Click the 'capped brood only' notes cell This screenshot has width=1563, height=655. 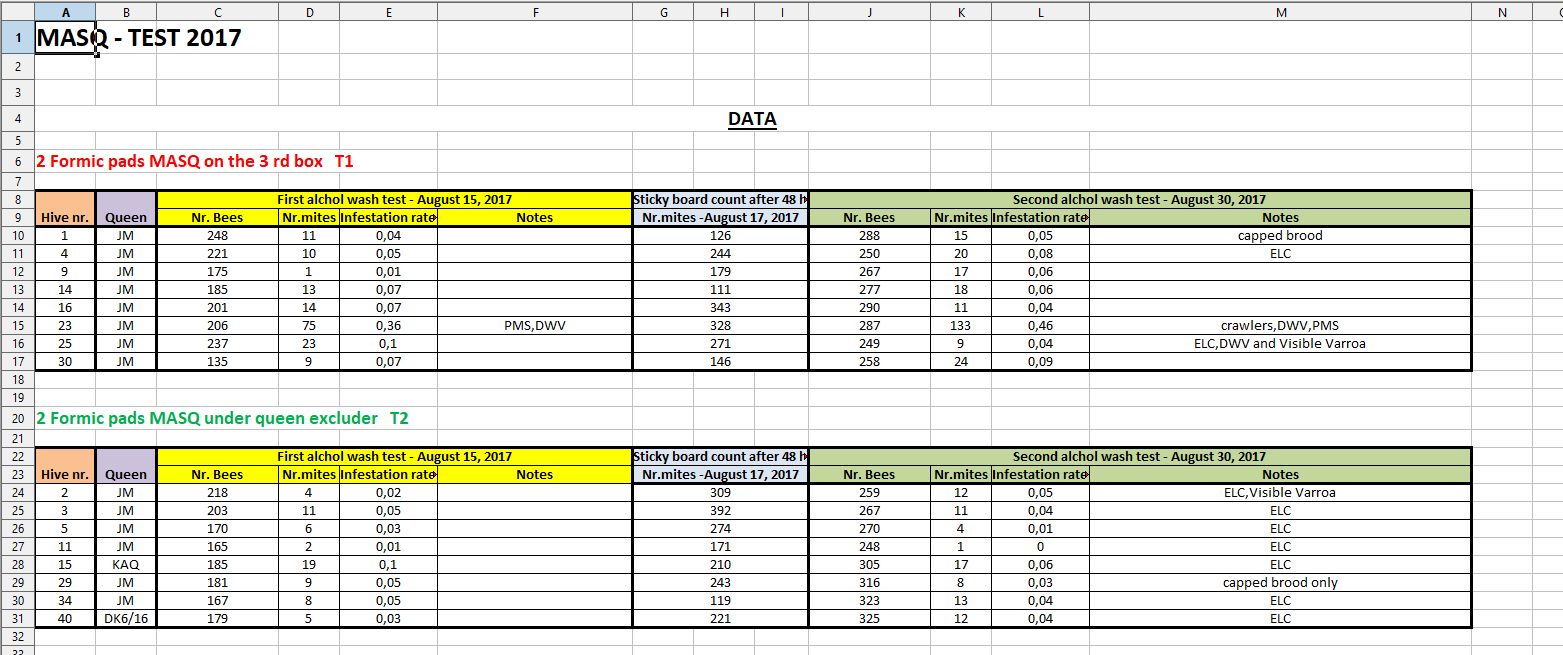[x=1280, y=582]
